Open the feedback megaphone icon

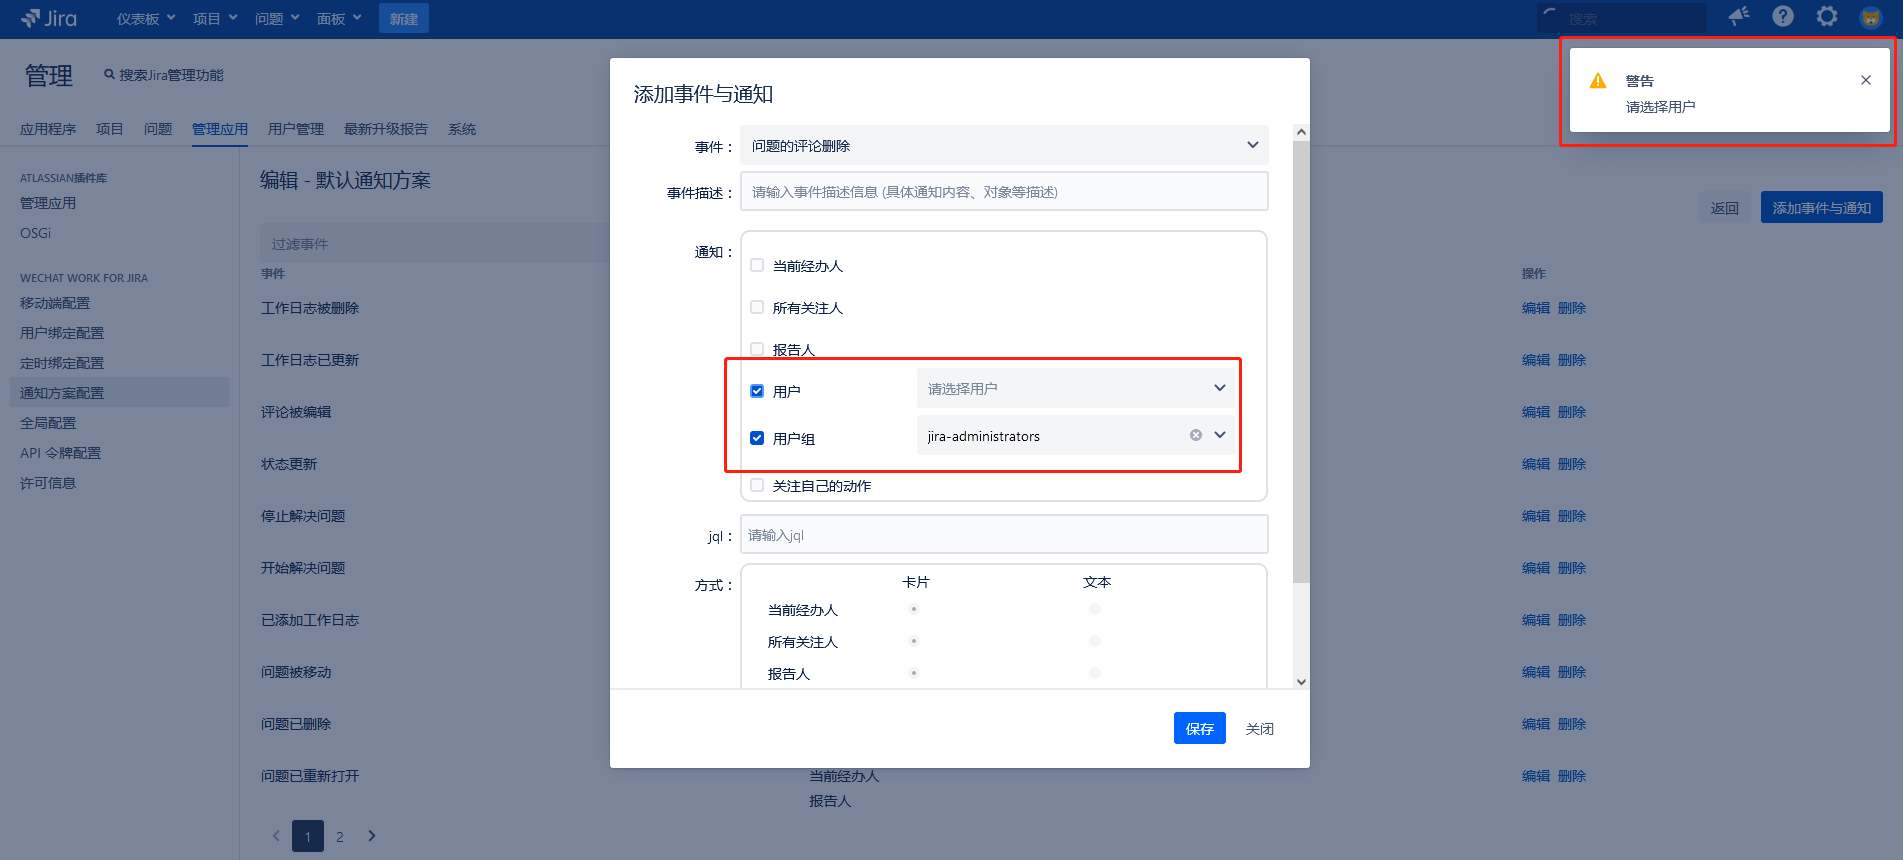[x=1739, y=16]
